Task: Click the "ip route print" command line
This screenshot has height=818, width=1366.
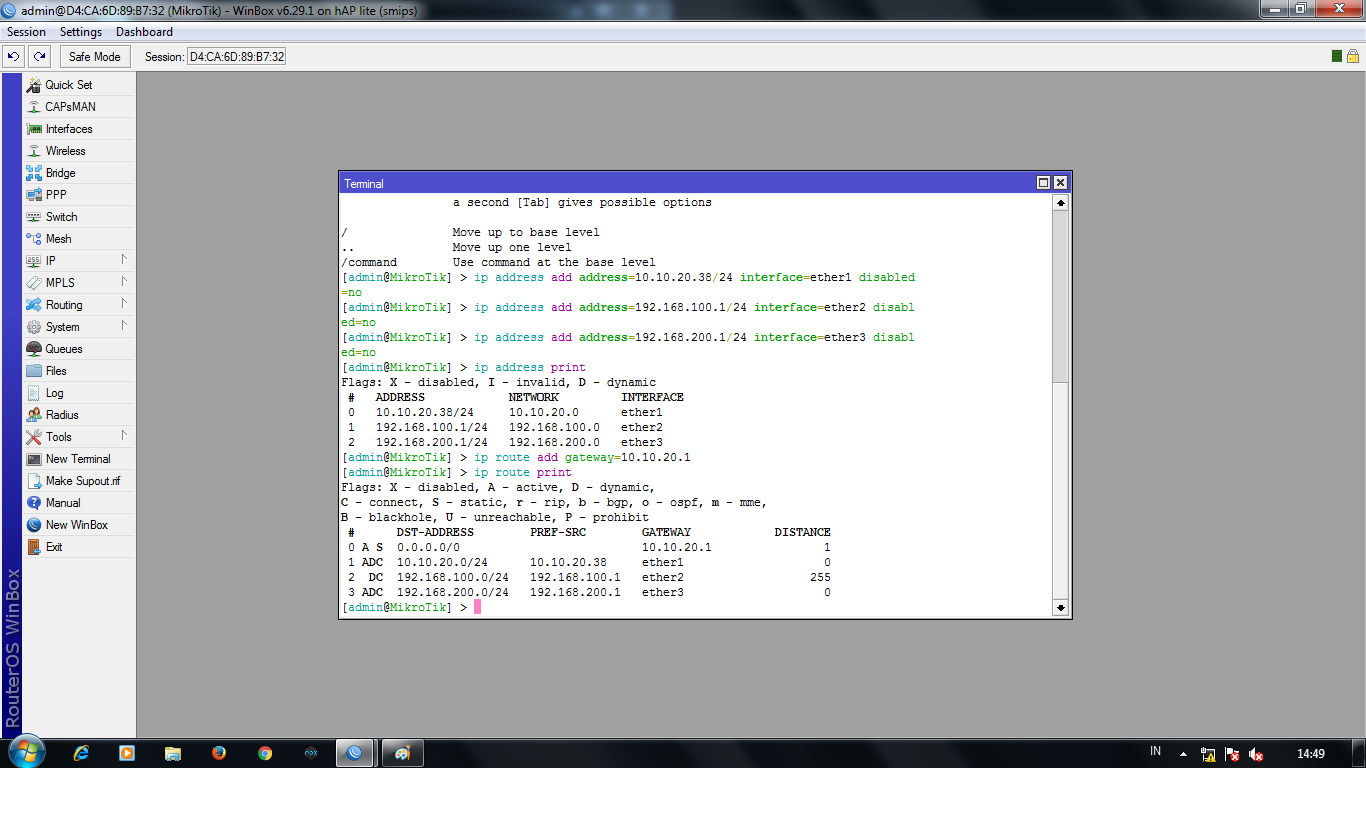Action: 523,472
